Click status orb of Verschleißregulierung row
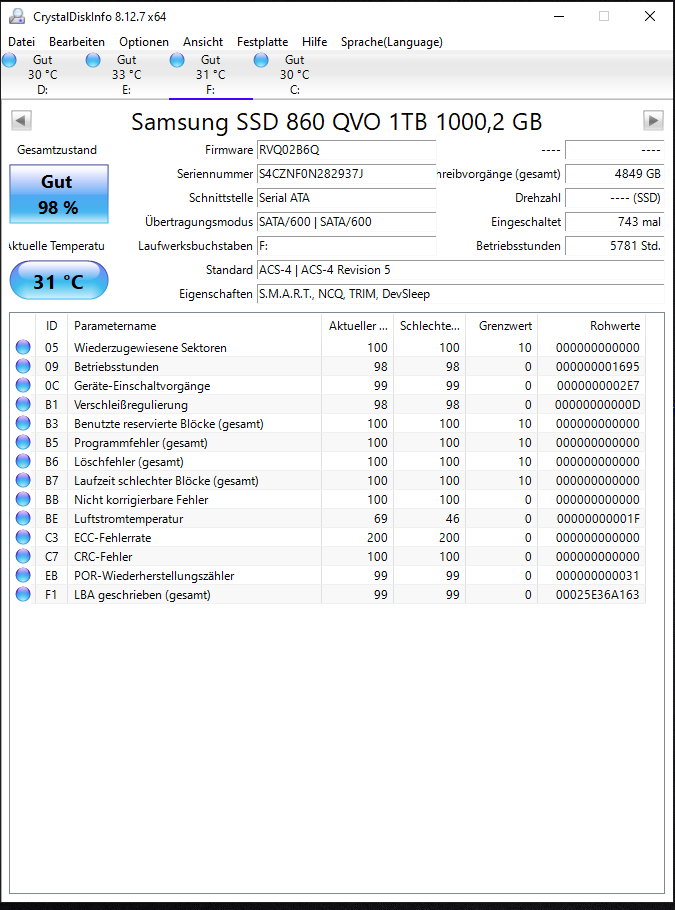The width and height of the screenshot is (675, 910). [23, 405]
